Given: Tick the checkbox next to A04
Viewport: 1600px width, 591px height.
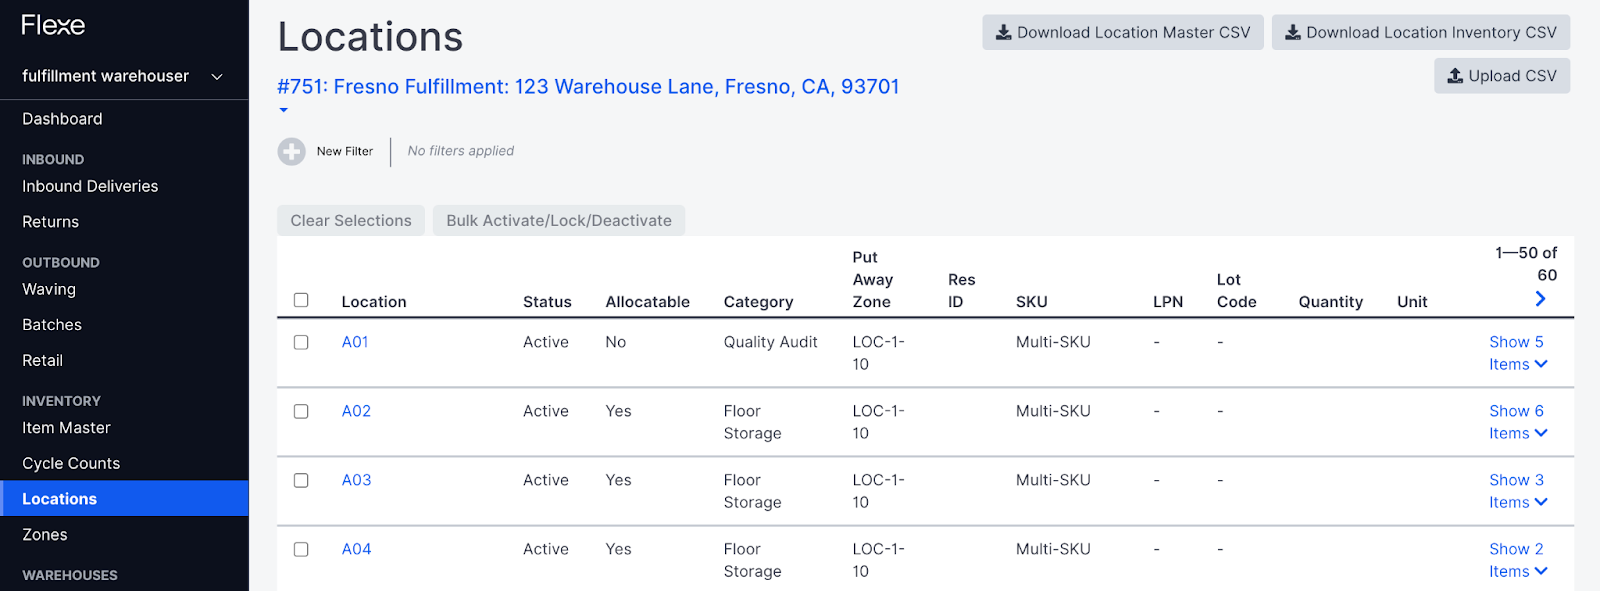Looking at the screenshot, I should 301,549.
